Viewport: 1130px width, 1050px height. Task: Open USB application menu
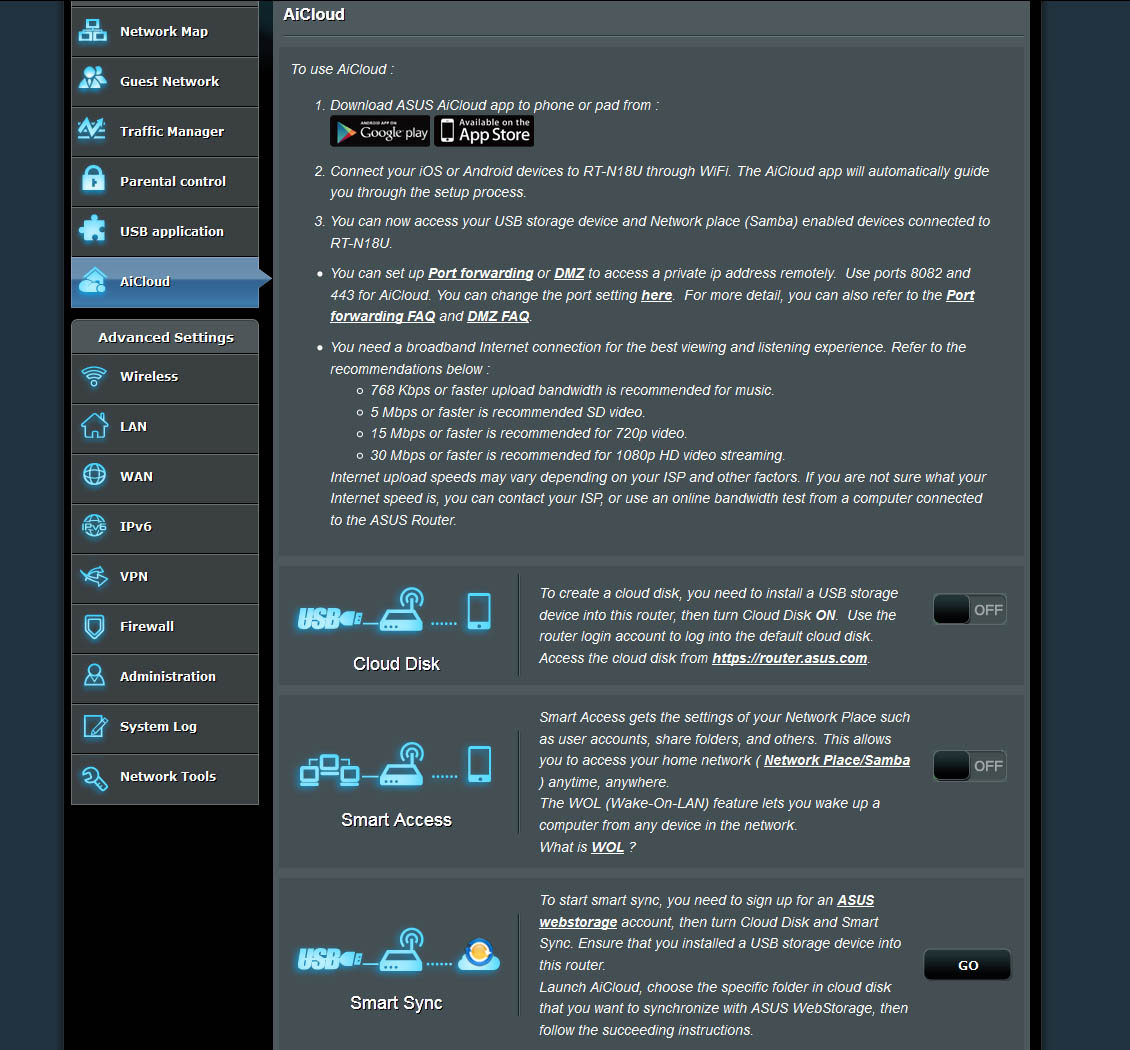point(165,231)
